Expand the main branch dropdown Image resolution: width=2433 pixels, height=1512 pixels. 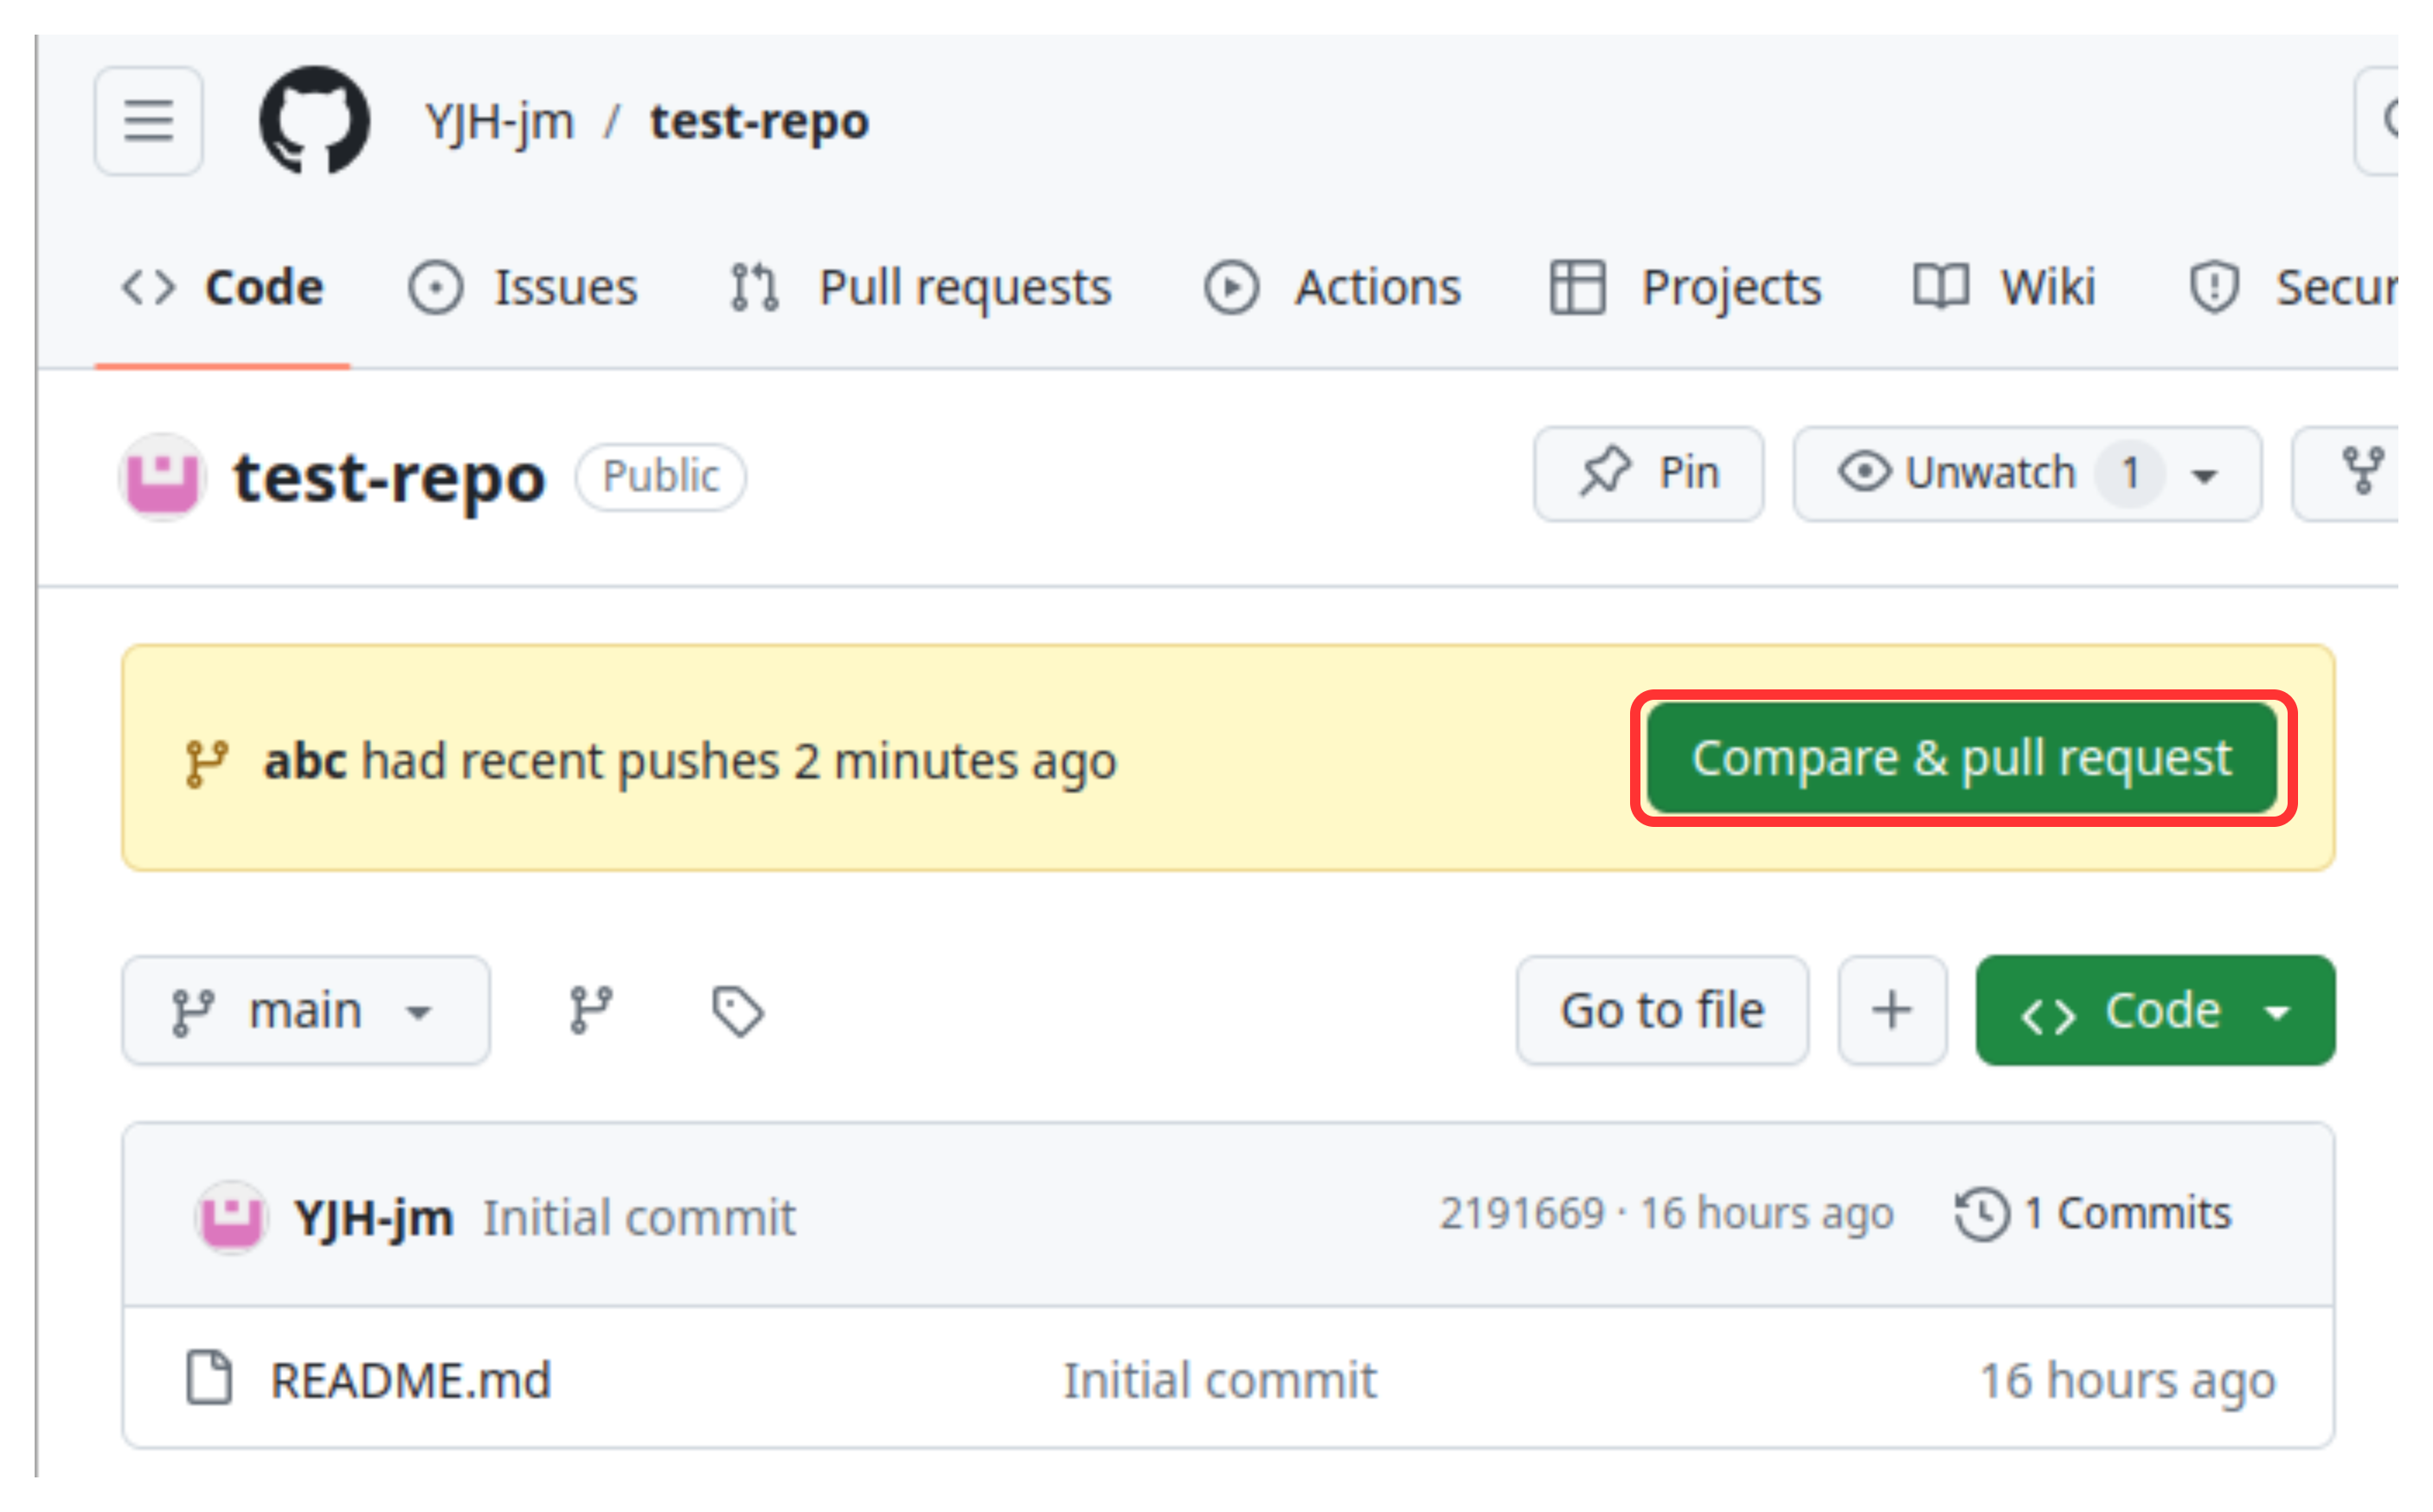pos(306,1010)
